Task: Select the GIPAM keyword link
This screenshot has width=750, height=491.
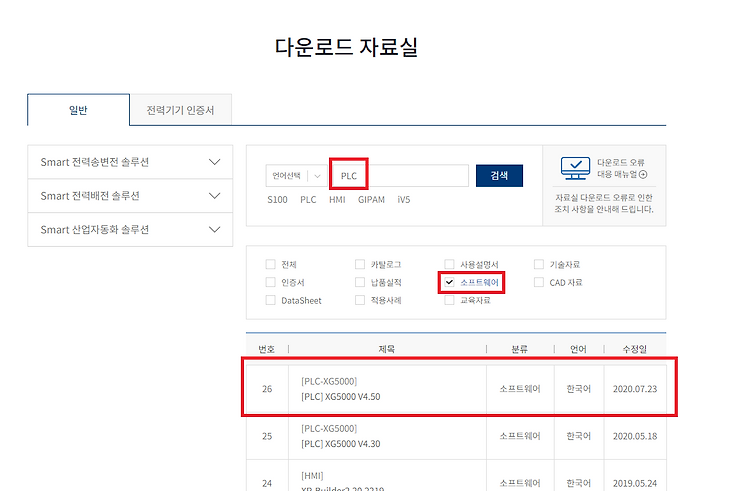Action: (371, 200)
